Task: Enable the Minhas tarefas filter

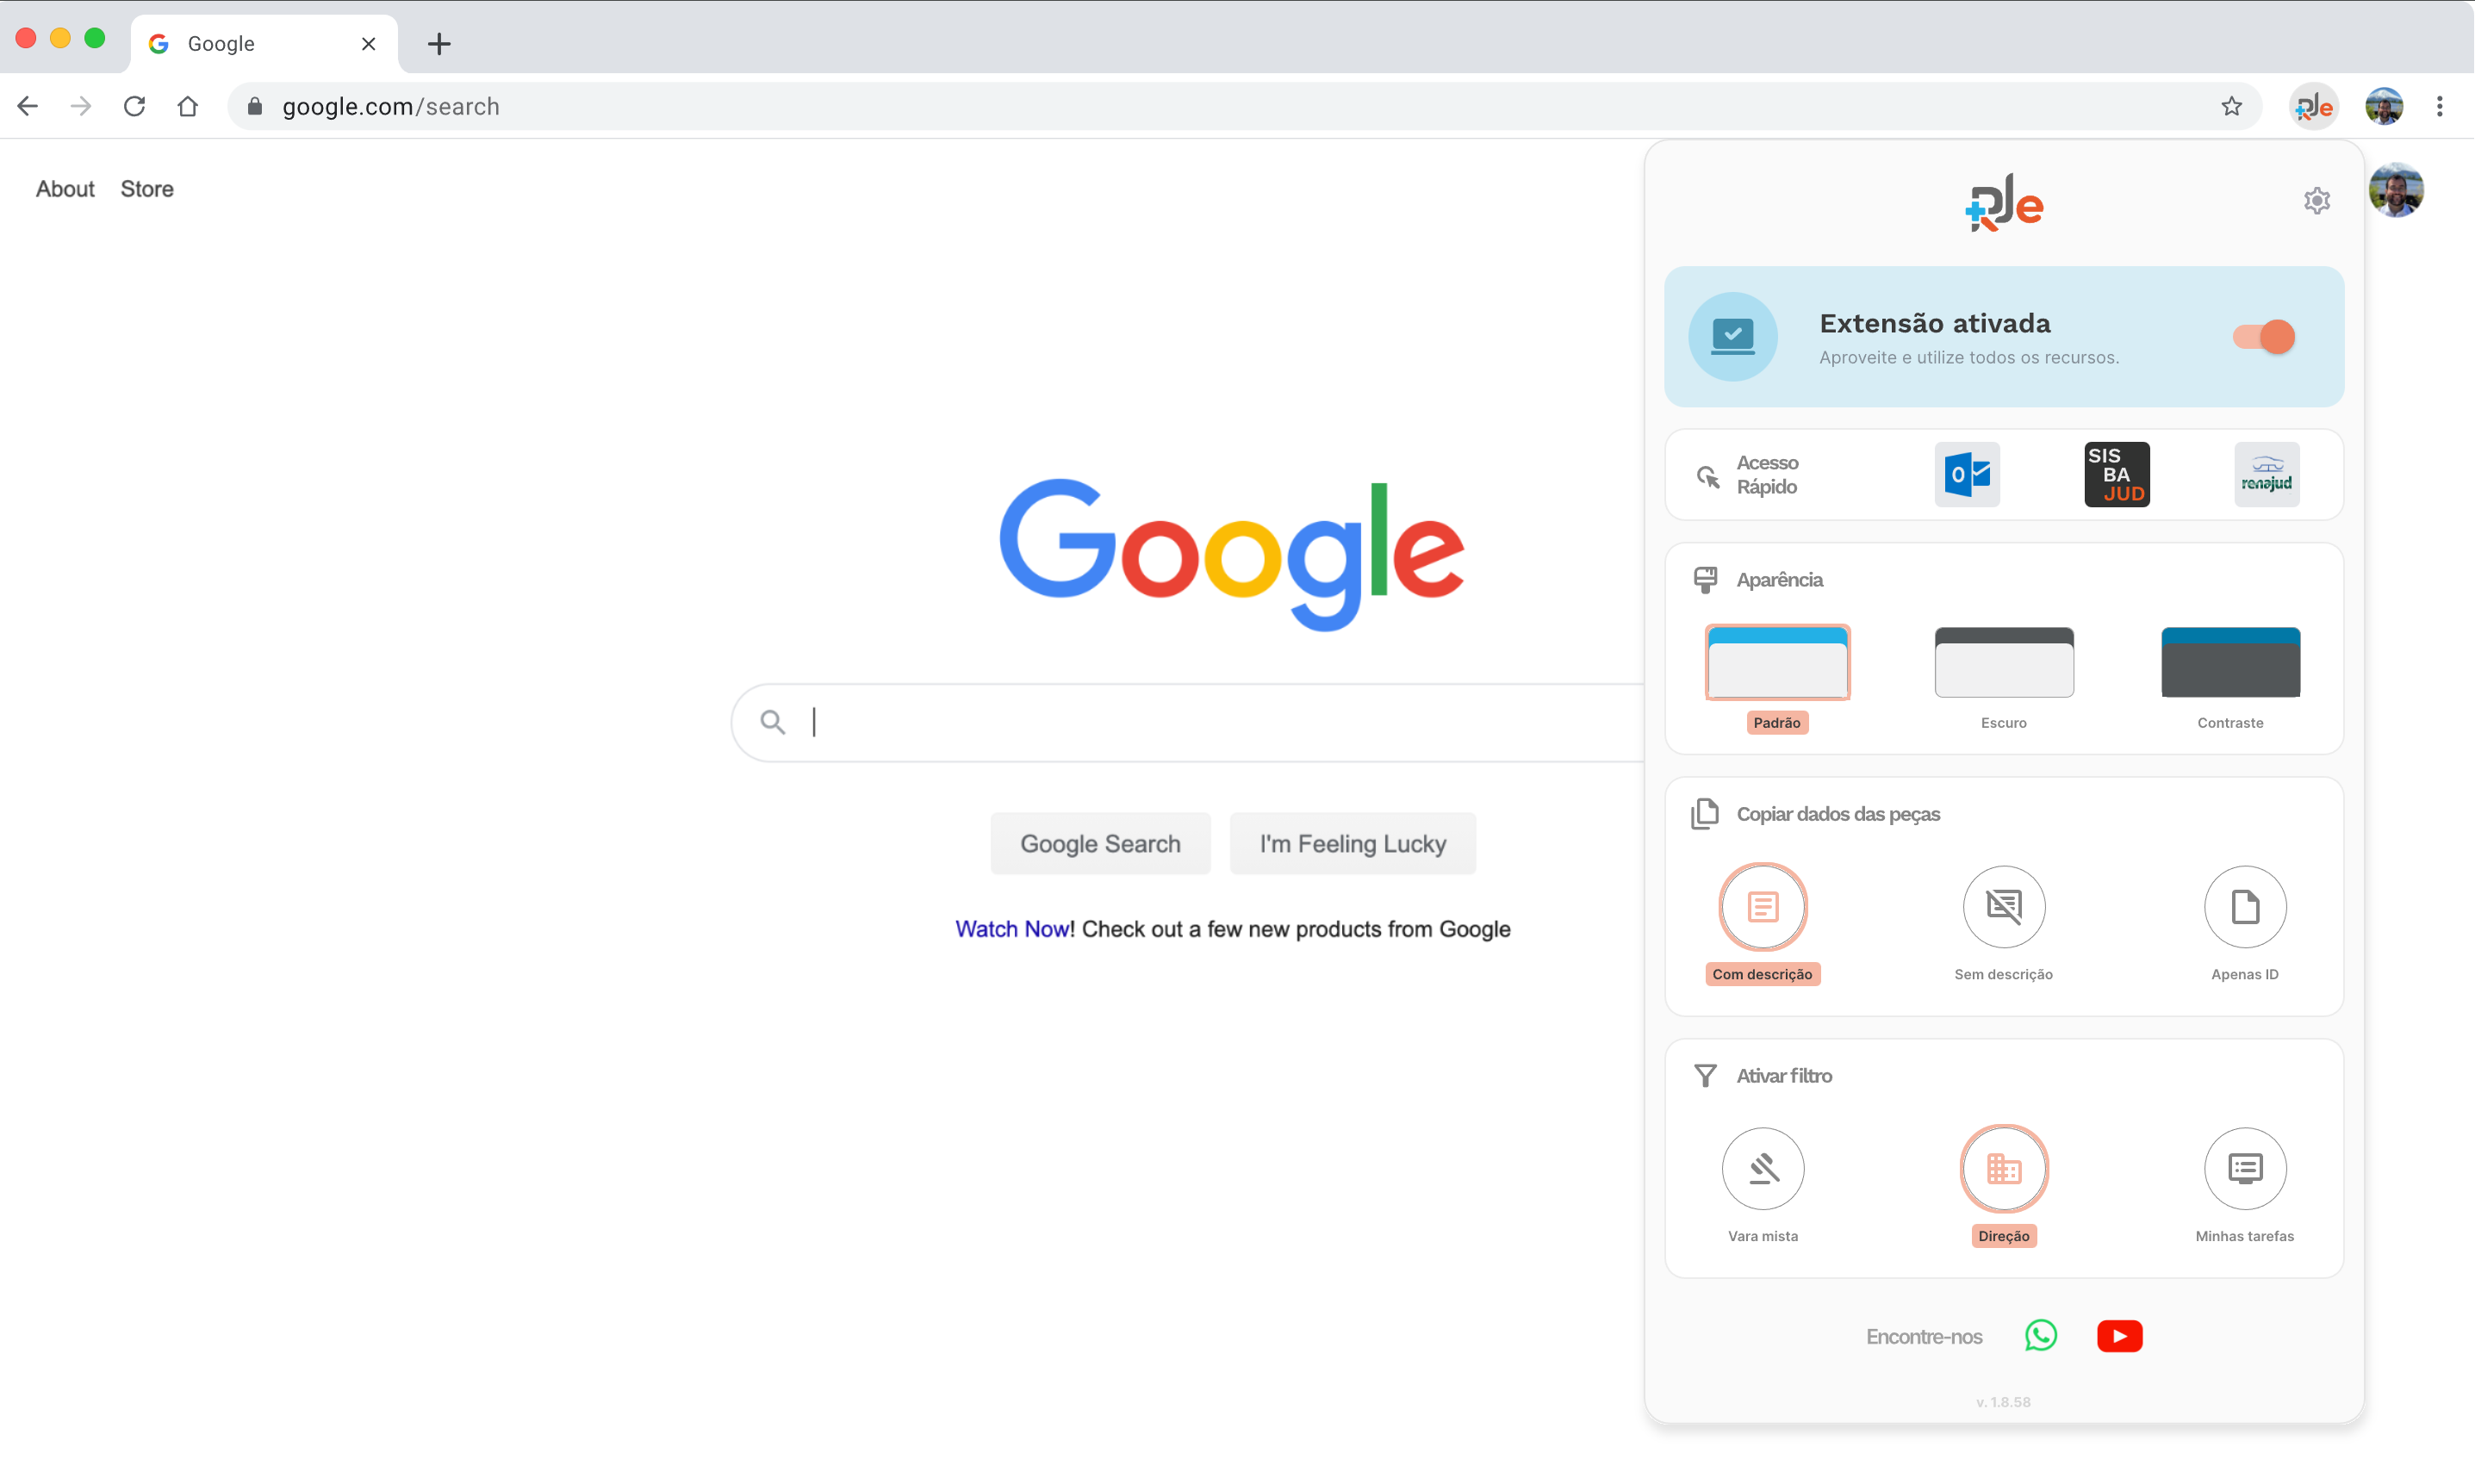Action: pos(2244,1169)
